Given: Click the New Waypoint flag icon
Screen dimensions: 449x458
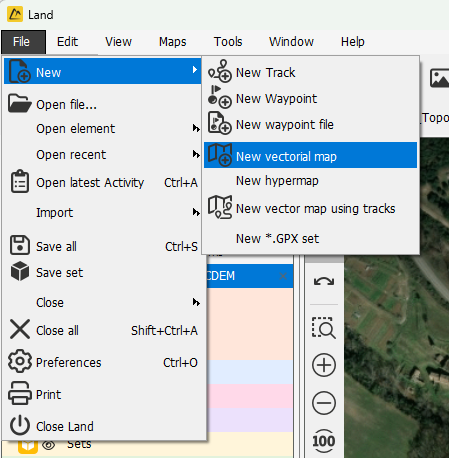Looking at the screenshot, I should [220, 97].
